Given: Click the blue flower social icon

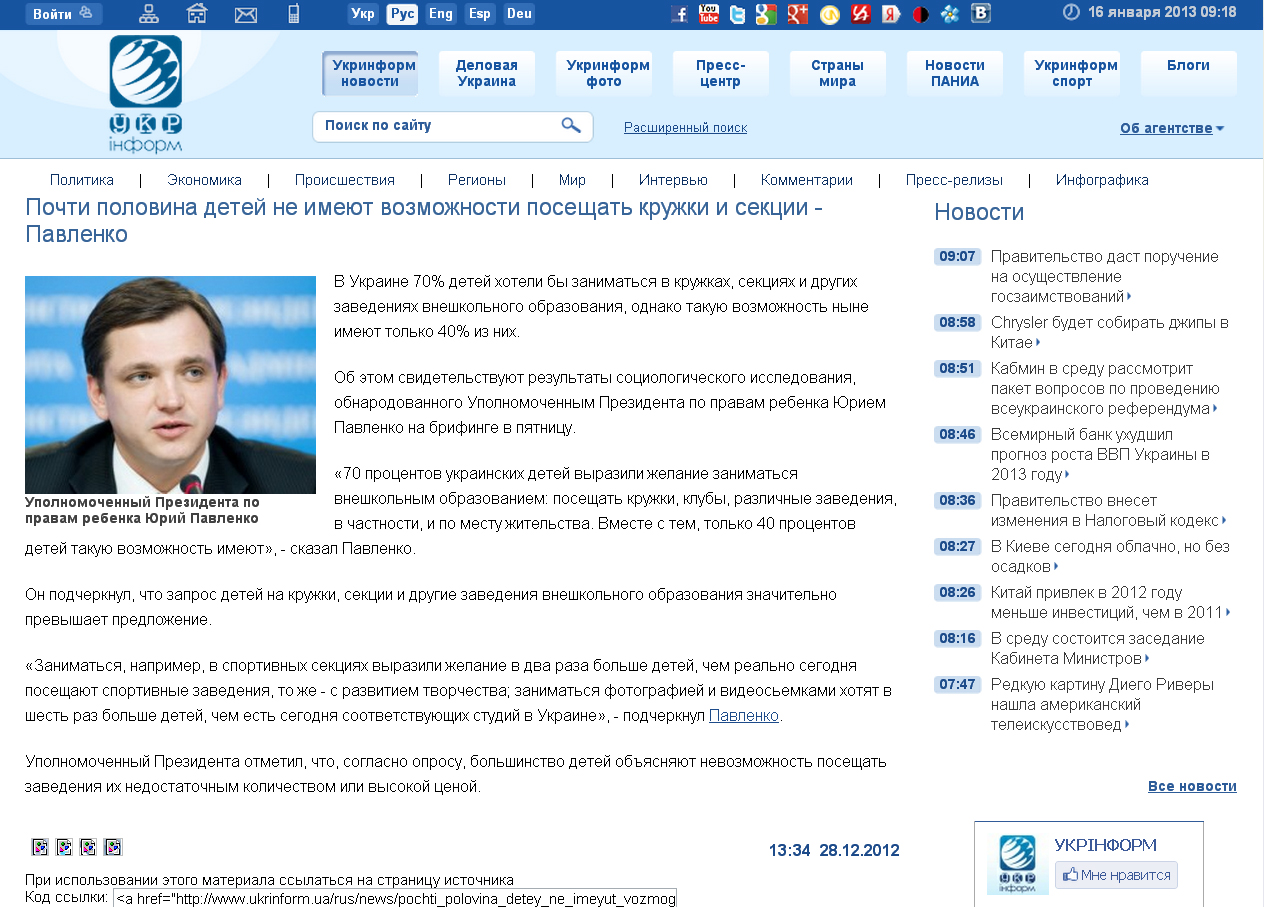Looking at the screenshot, I should [951, 14].
